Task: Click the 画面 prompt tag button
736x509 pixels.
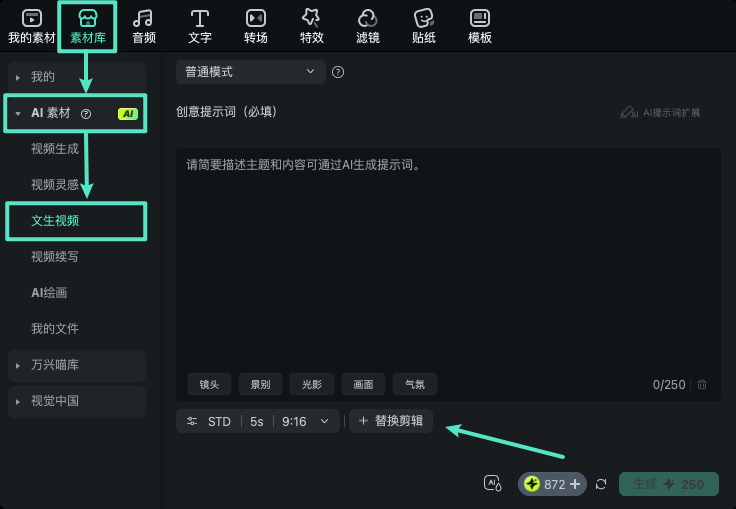Action: coord(363,385)
